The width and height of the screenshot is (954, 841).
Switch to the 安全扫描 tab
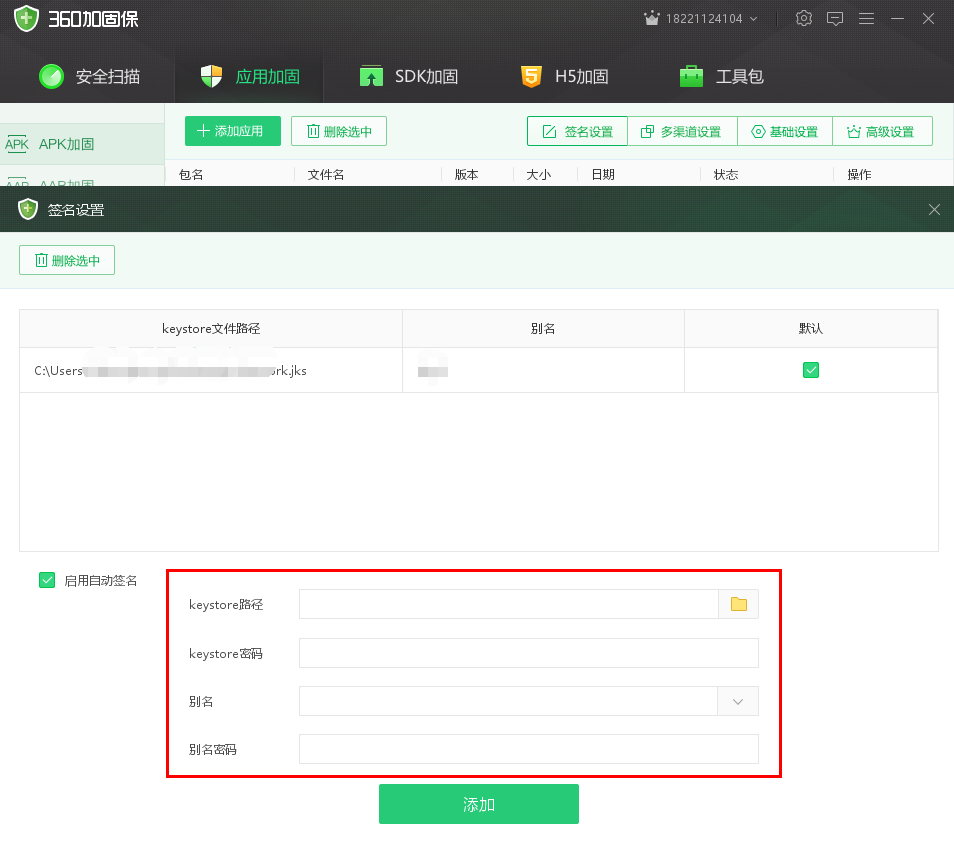pyautogui.click(x=90, y=77)
